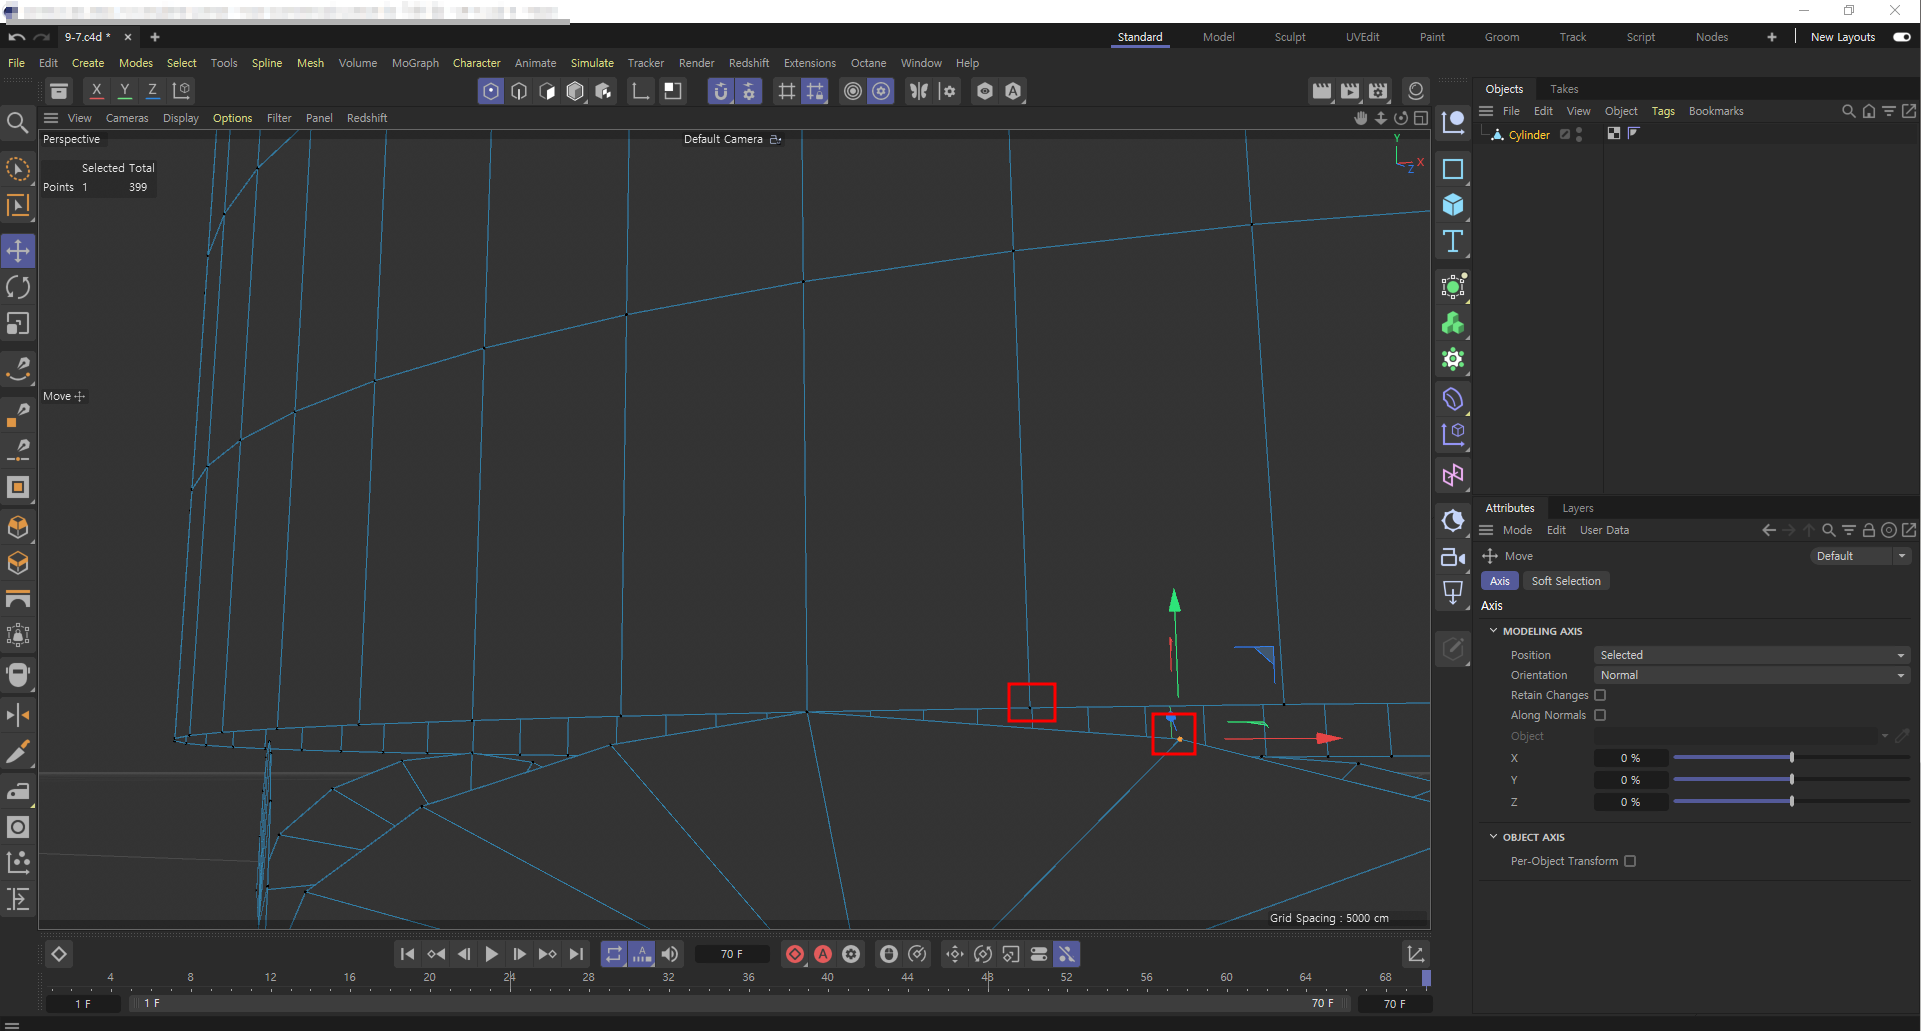
Task: Open viewport Cameras menu
Action: (127, 118)
